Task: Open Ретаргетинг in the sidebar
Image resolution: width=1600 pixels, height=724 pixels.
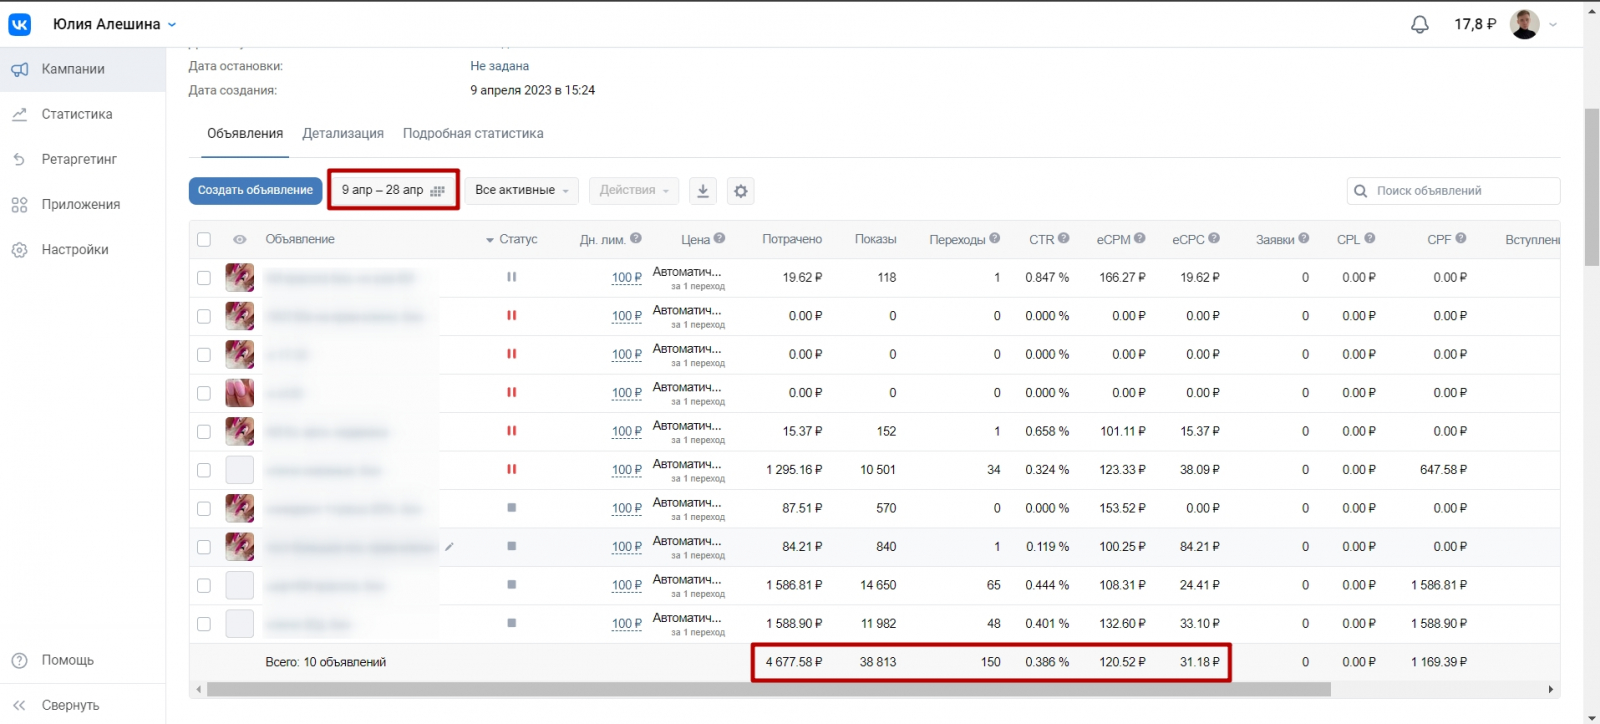Action: pyautogui.click(x=79, y=160)
